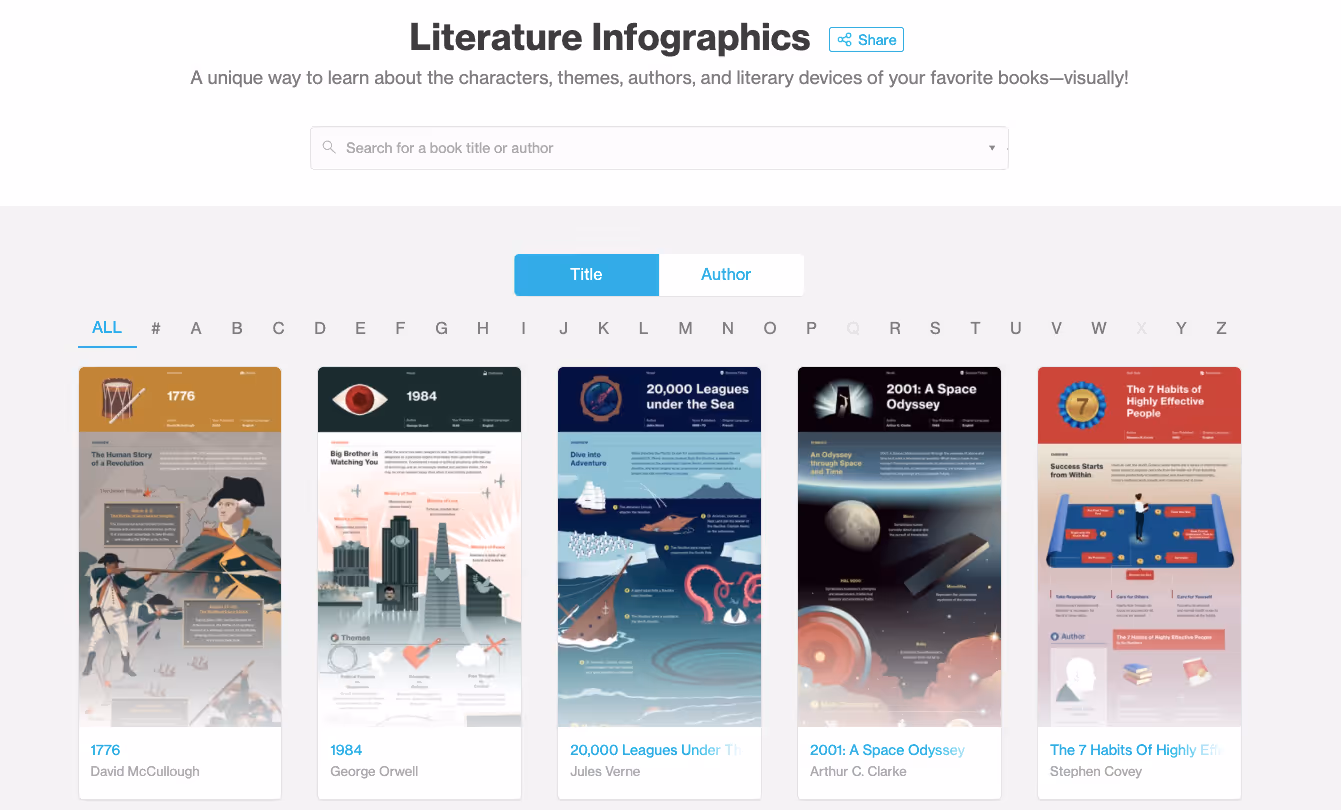Open The 7 Habits infographic thumbnail
The image size is (1341, 810).
click(x=1139, y=546)
